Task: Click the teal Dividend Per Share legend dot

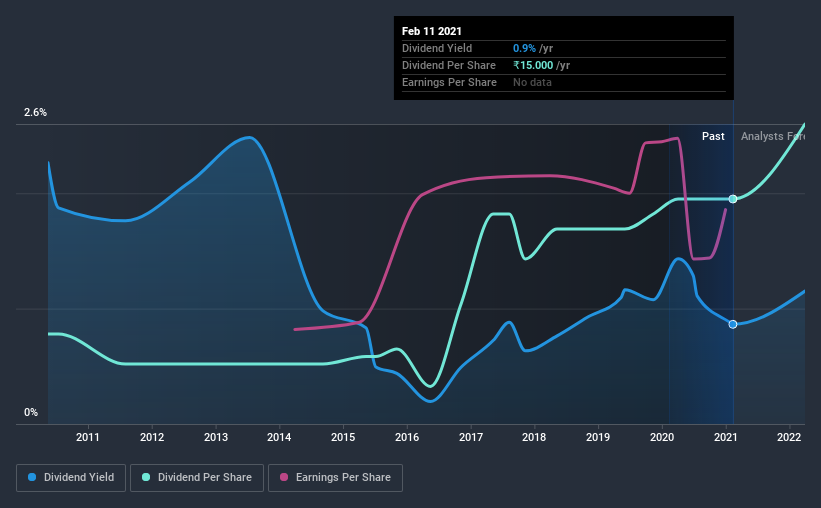Action: [146, 477]
